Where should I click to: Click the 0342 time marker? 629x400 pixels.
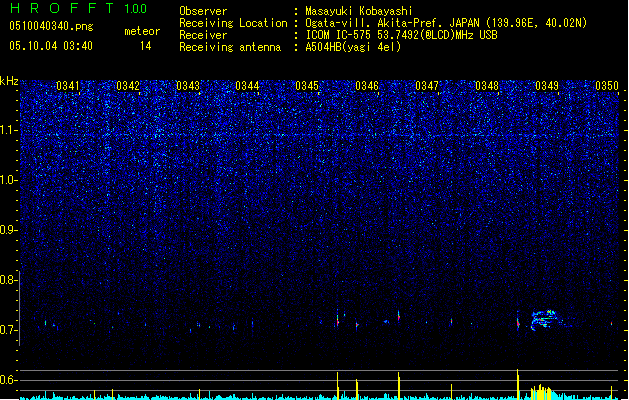(128, 86)
